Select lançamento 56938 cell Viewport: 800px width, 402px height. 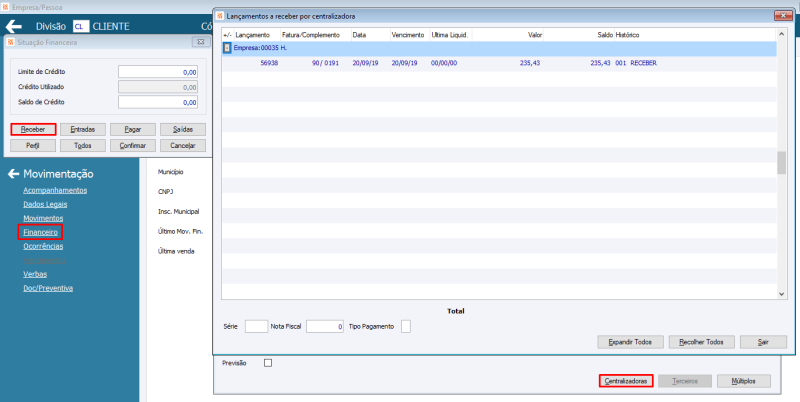pyautogui.click(x=269, y=63)
